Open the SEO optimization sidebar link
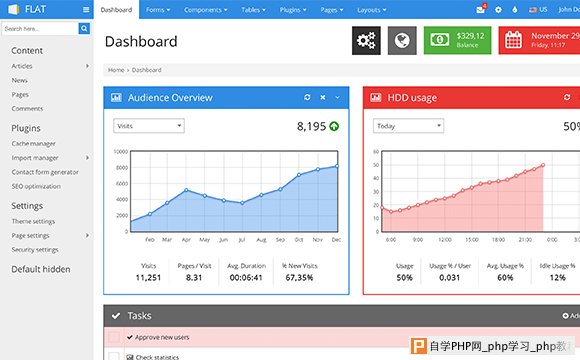Image resolution: width=580 pixels, height=360 pixels. point(36,186)
